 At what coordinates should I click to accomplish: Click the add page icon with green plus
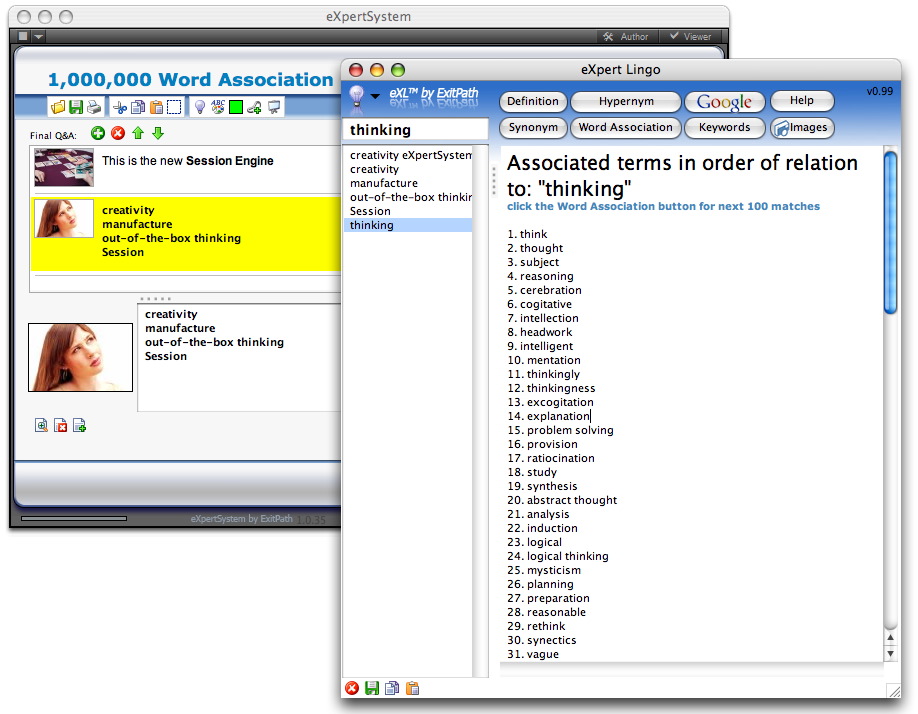pyautogui.click(x=80, y=425)
